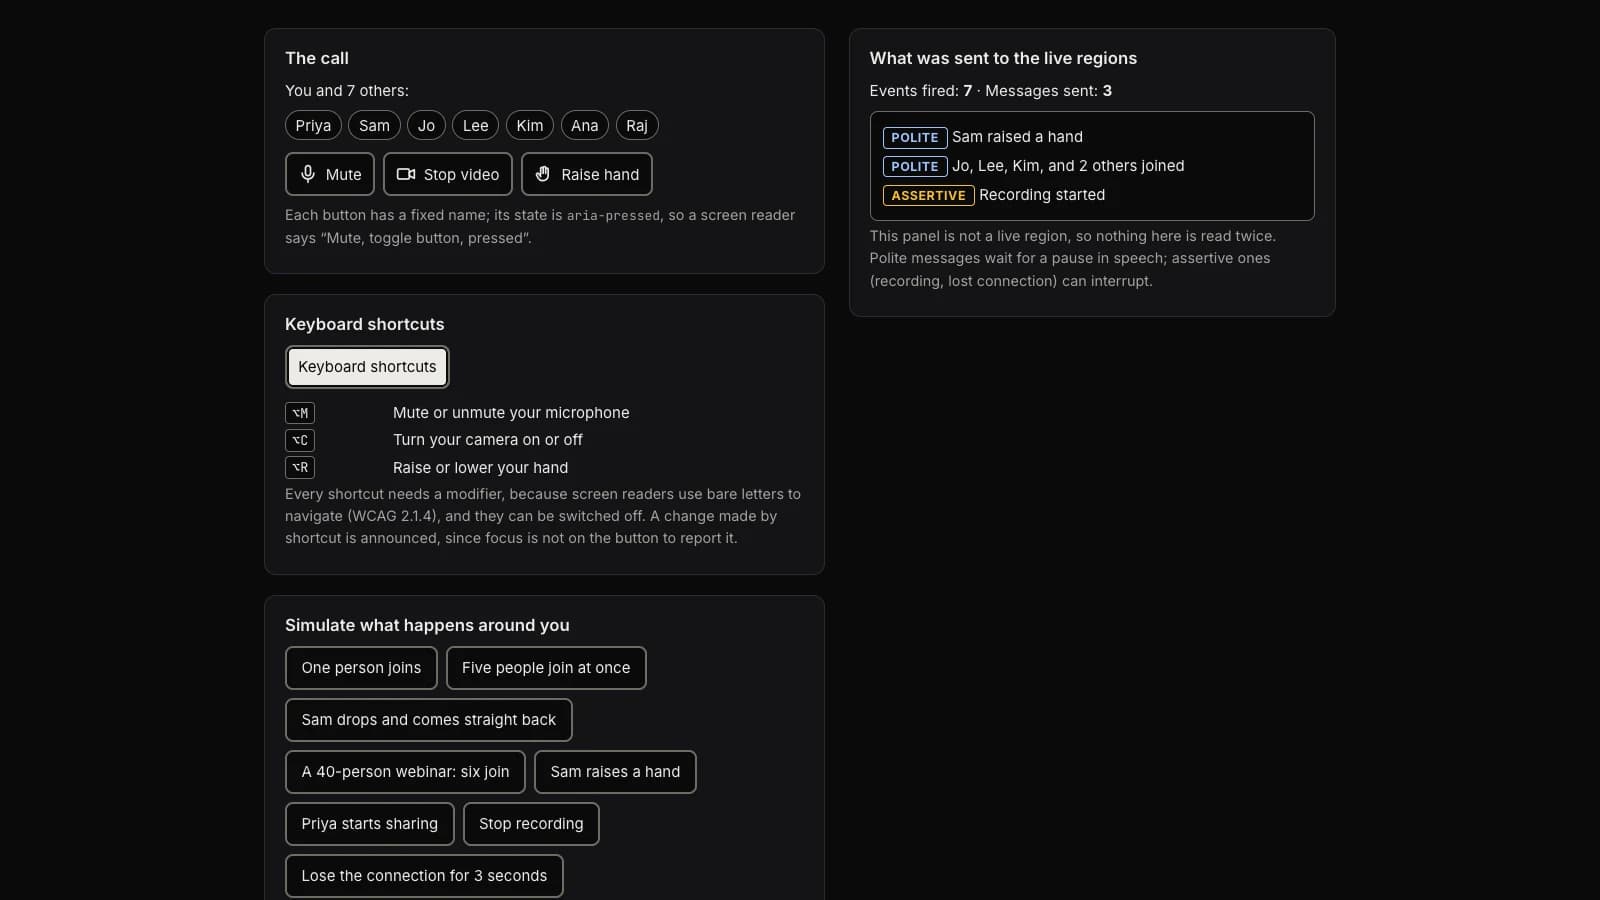Click 'The call' heading

coord(317,58)
